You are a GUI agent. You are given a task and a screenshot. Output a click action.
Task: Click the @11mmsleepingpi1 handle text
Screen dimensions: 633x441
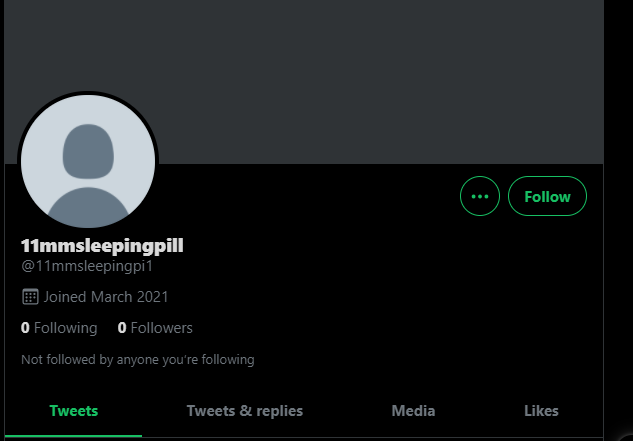tap(87, 267)
